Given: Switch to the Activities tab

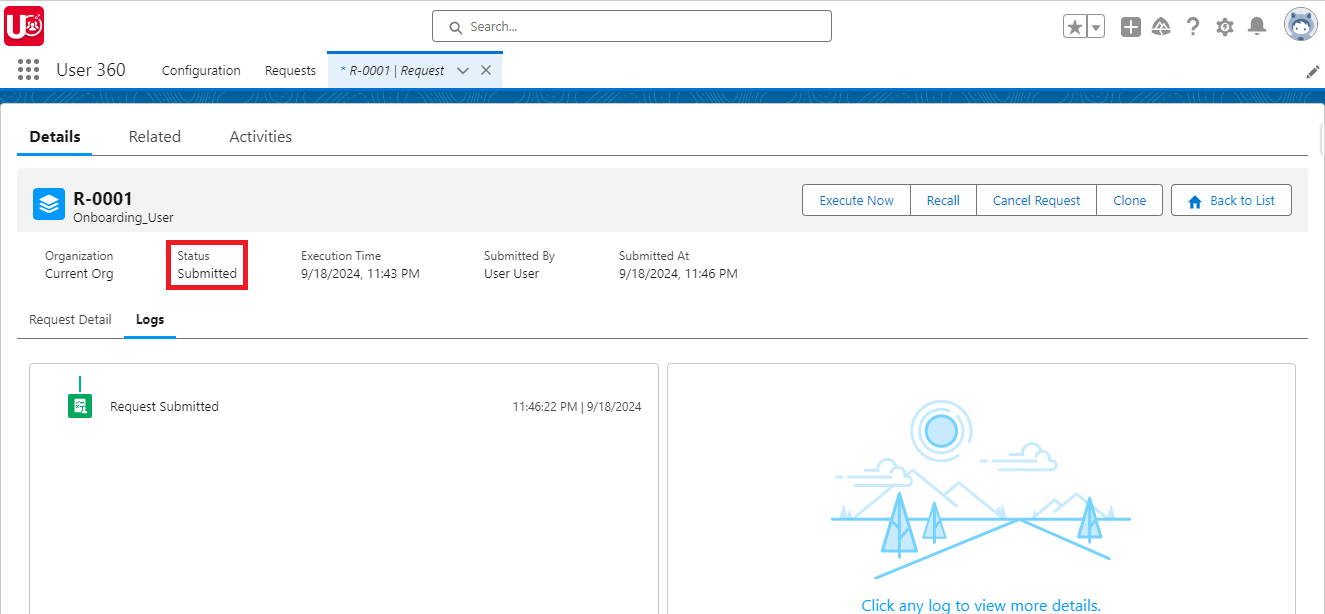Looking at the screenshot, I should tap(261, 137).
